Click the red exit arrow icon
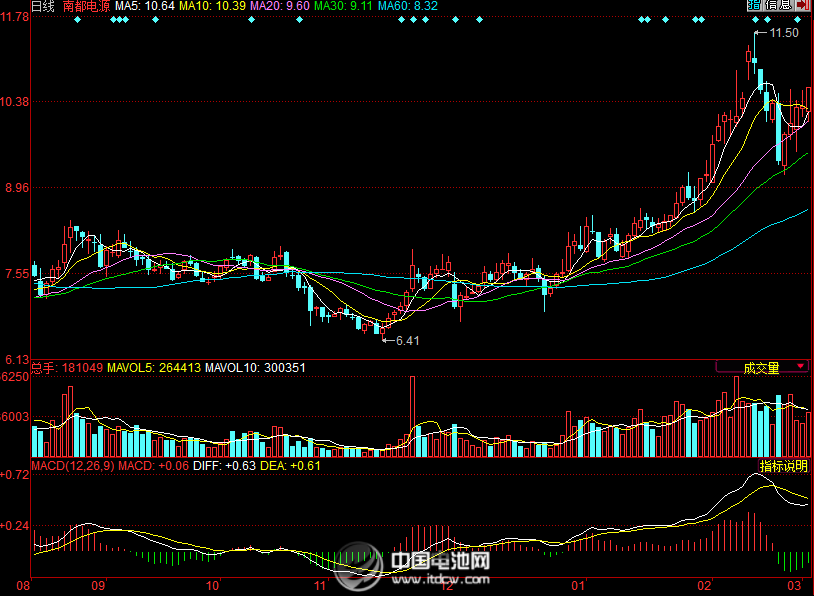Viewport: 814px width, 596px height. 802,6
